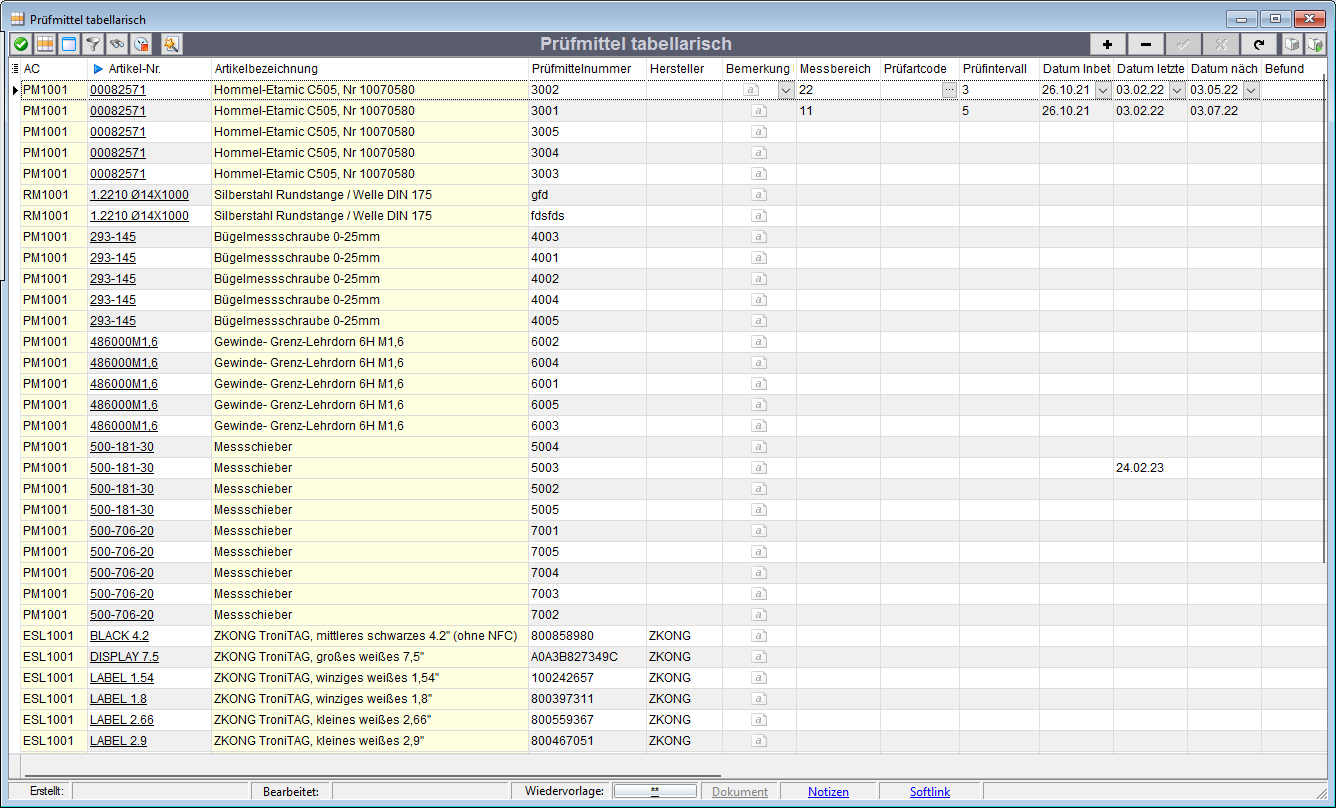This screenshot has height=808, width=1336.
Task: Click the printer with green arrow icon
Action: [x=1315, y=44]
